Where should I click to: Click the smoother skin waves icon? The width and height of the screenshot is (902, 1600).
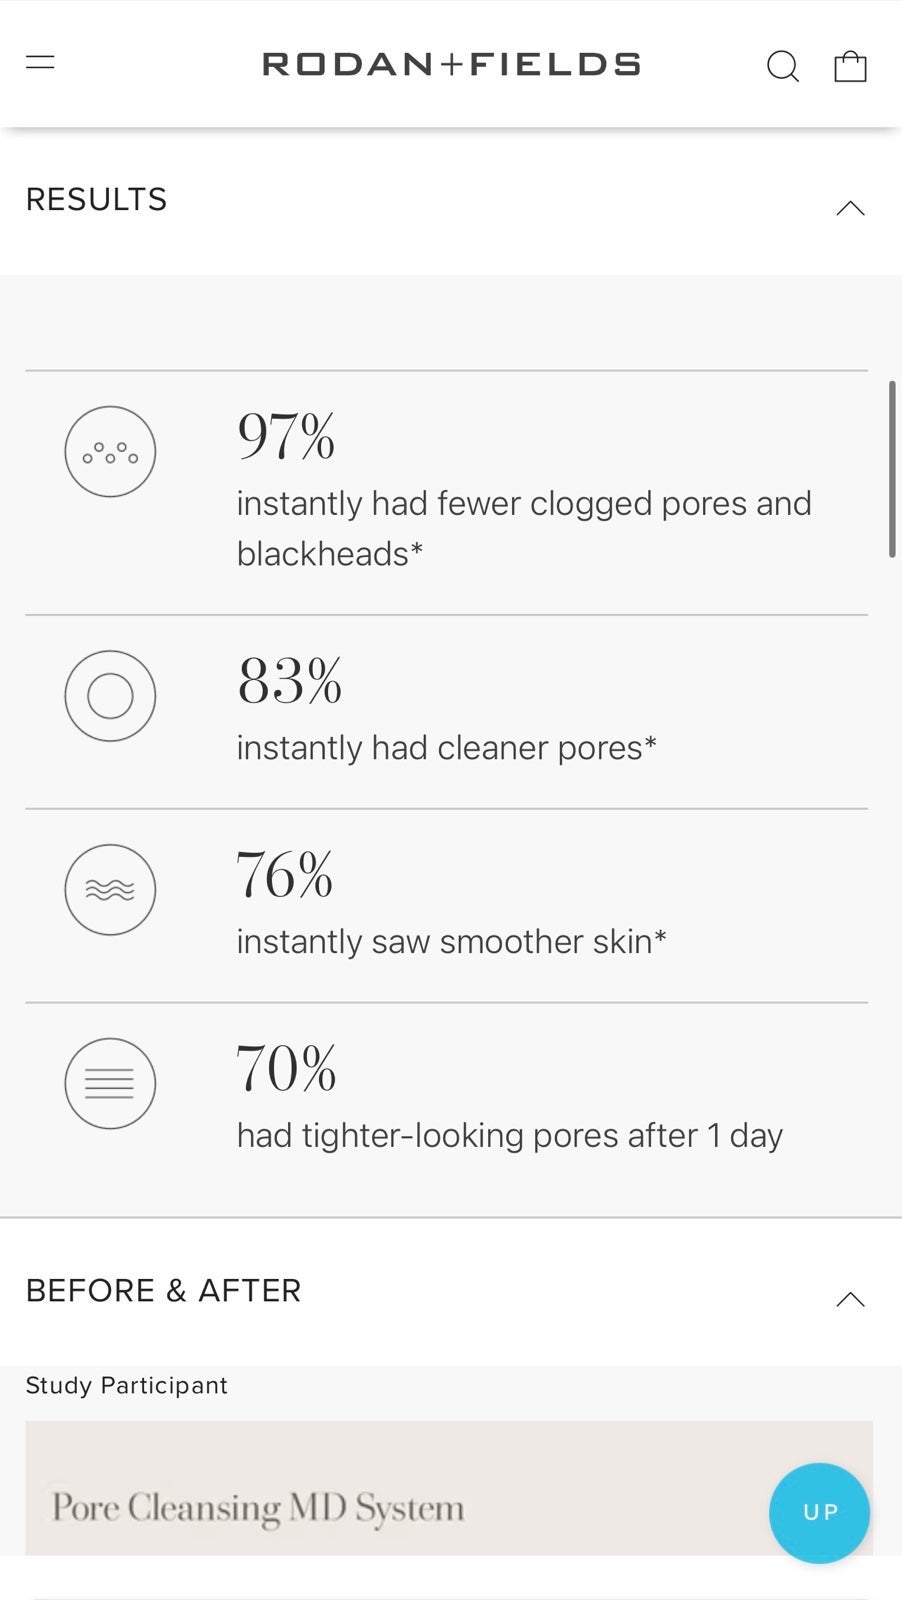[x=110, y=890]
